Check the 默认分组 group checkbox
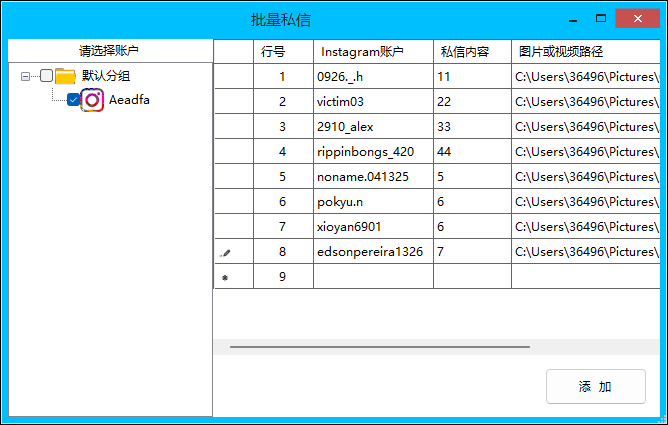This screenshot has width=668, height=425. (x=46, y=76)
